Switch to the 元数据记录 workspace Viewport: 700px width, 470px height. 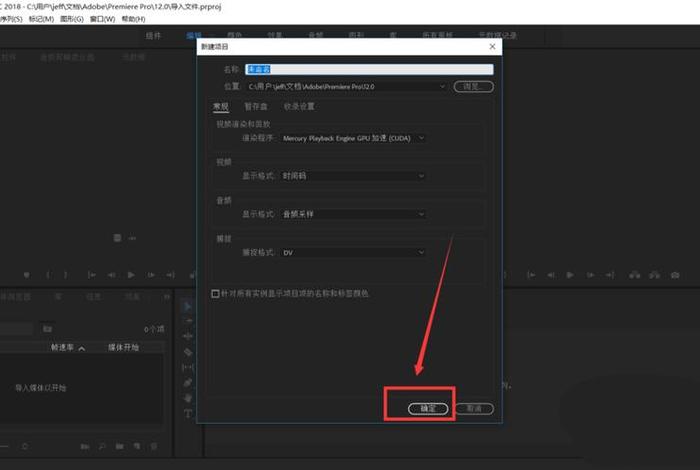pos(497,35)
